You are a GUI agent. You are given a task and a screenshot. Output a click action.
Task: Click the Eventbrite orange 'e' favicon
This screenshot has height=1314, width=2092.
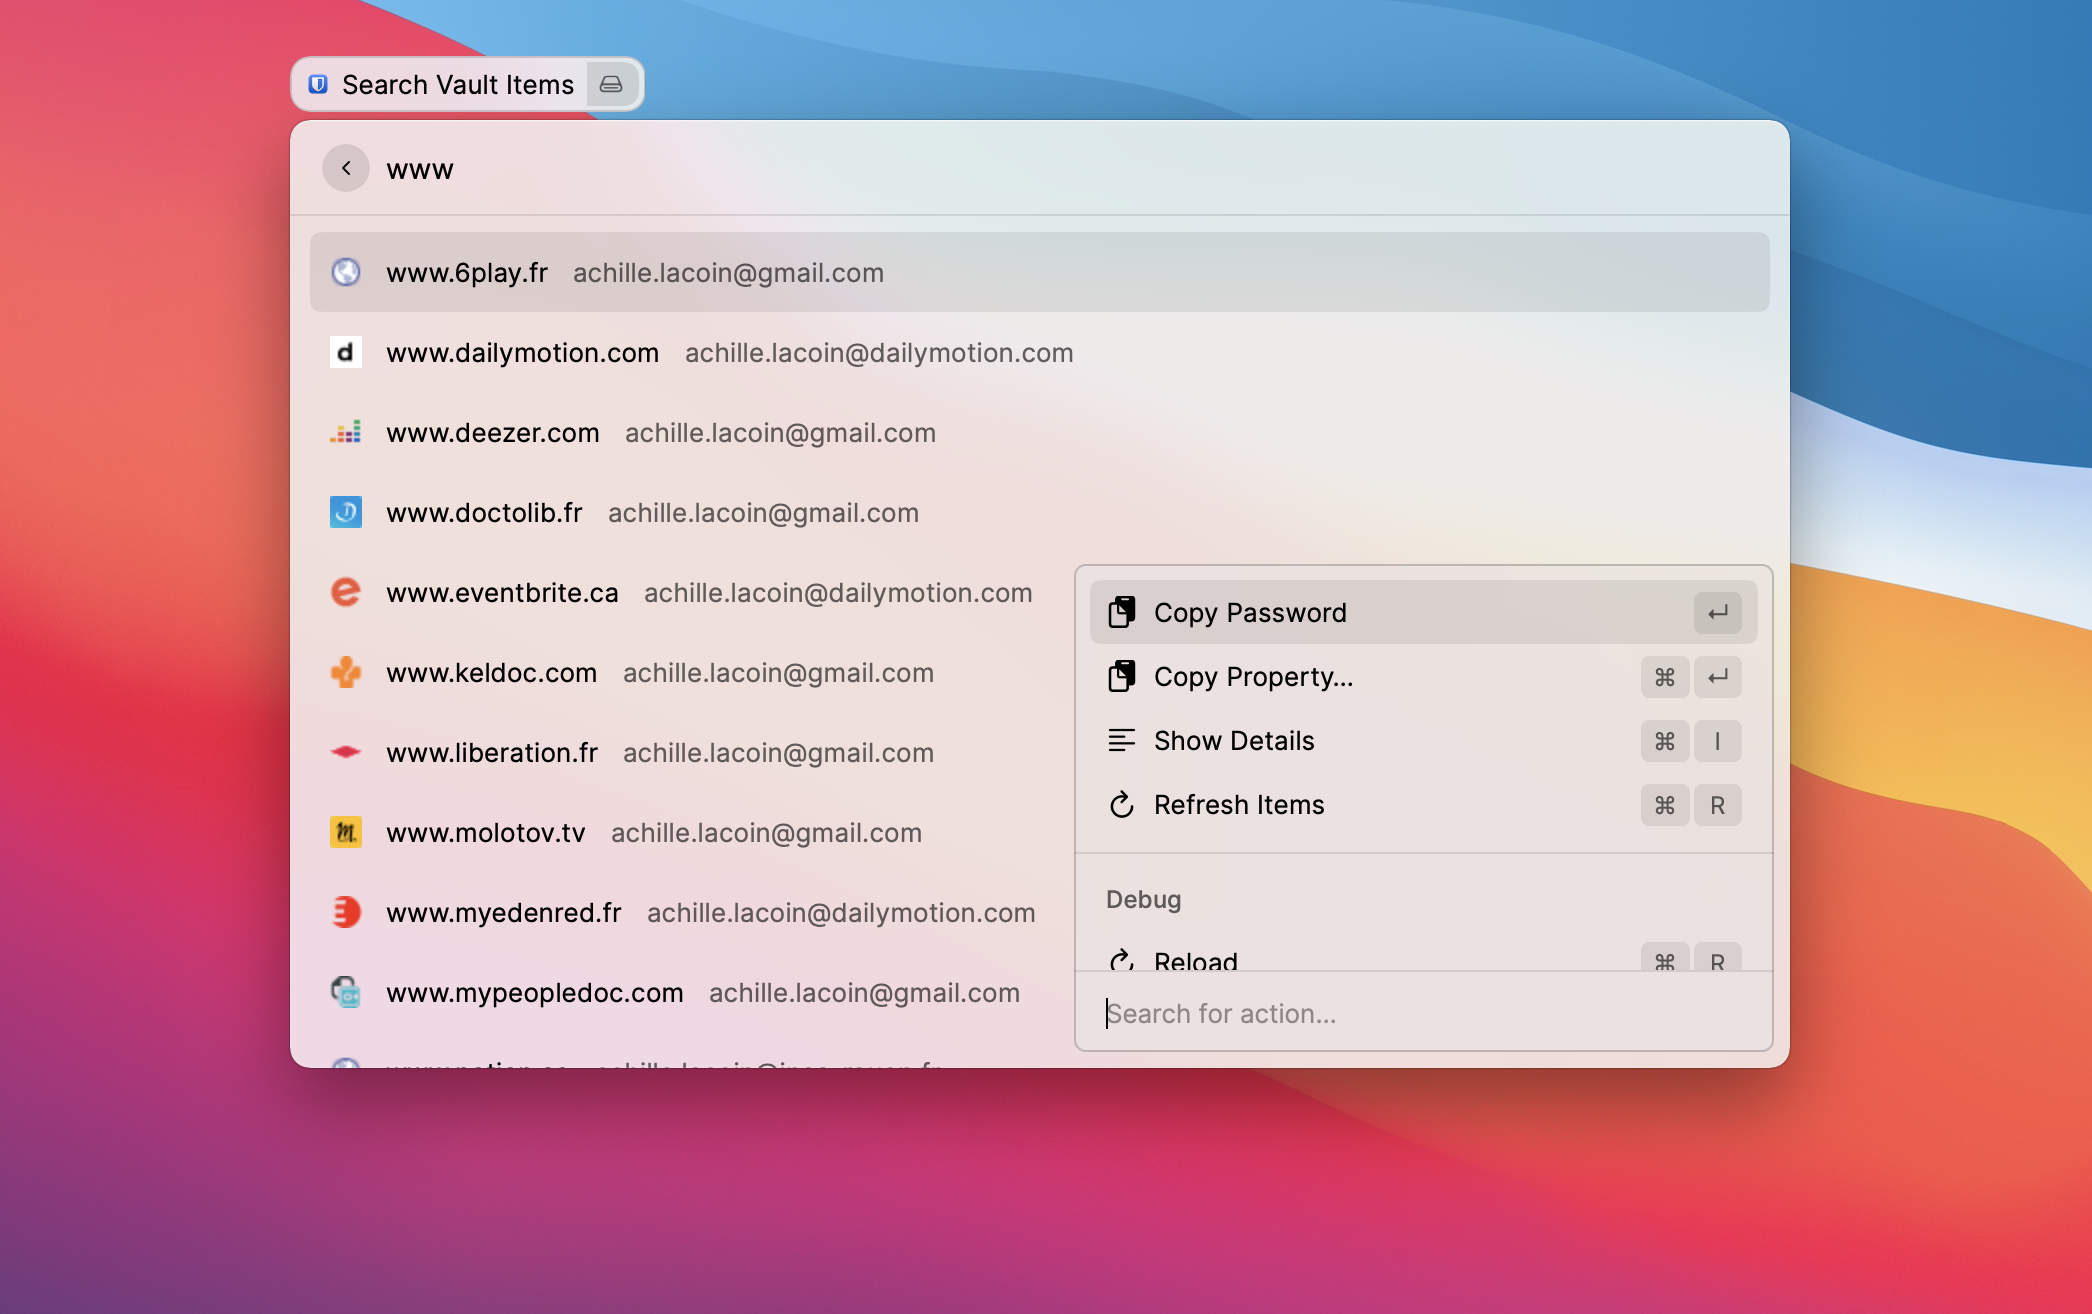tap(345, 592)
